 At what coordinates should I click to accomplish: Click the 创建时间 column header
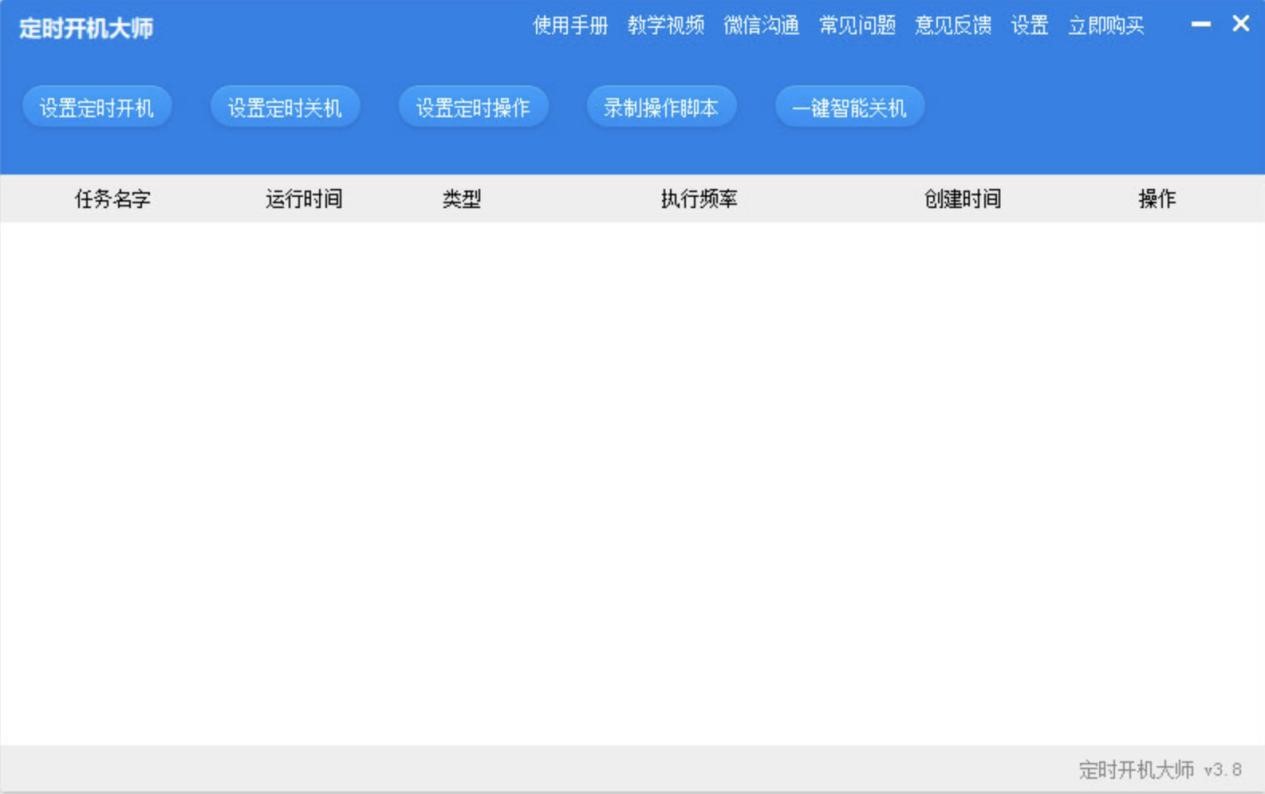[962, 199]
